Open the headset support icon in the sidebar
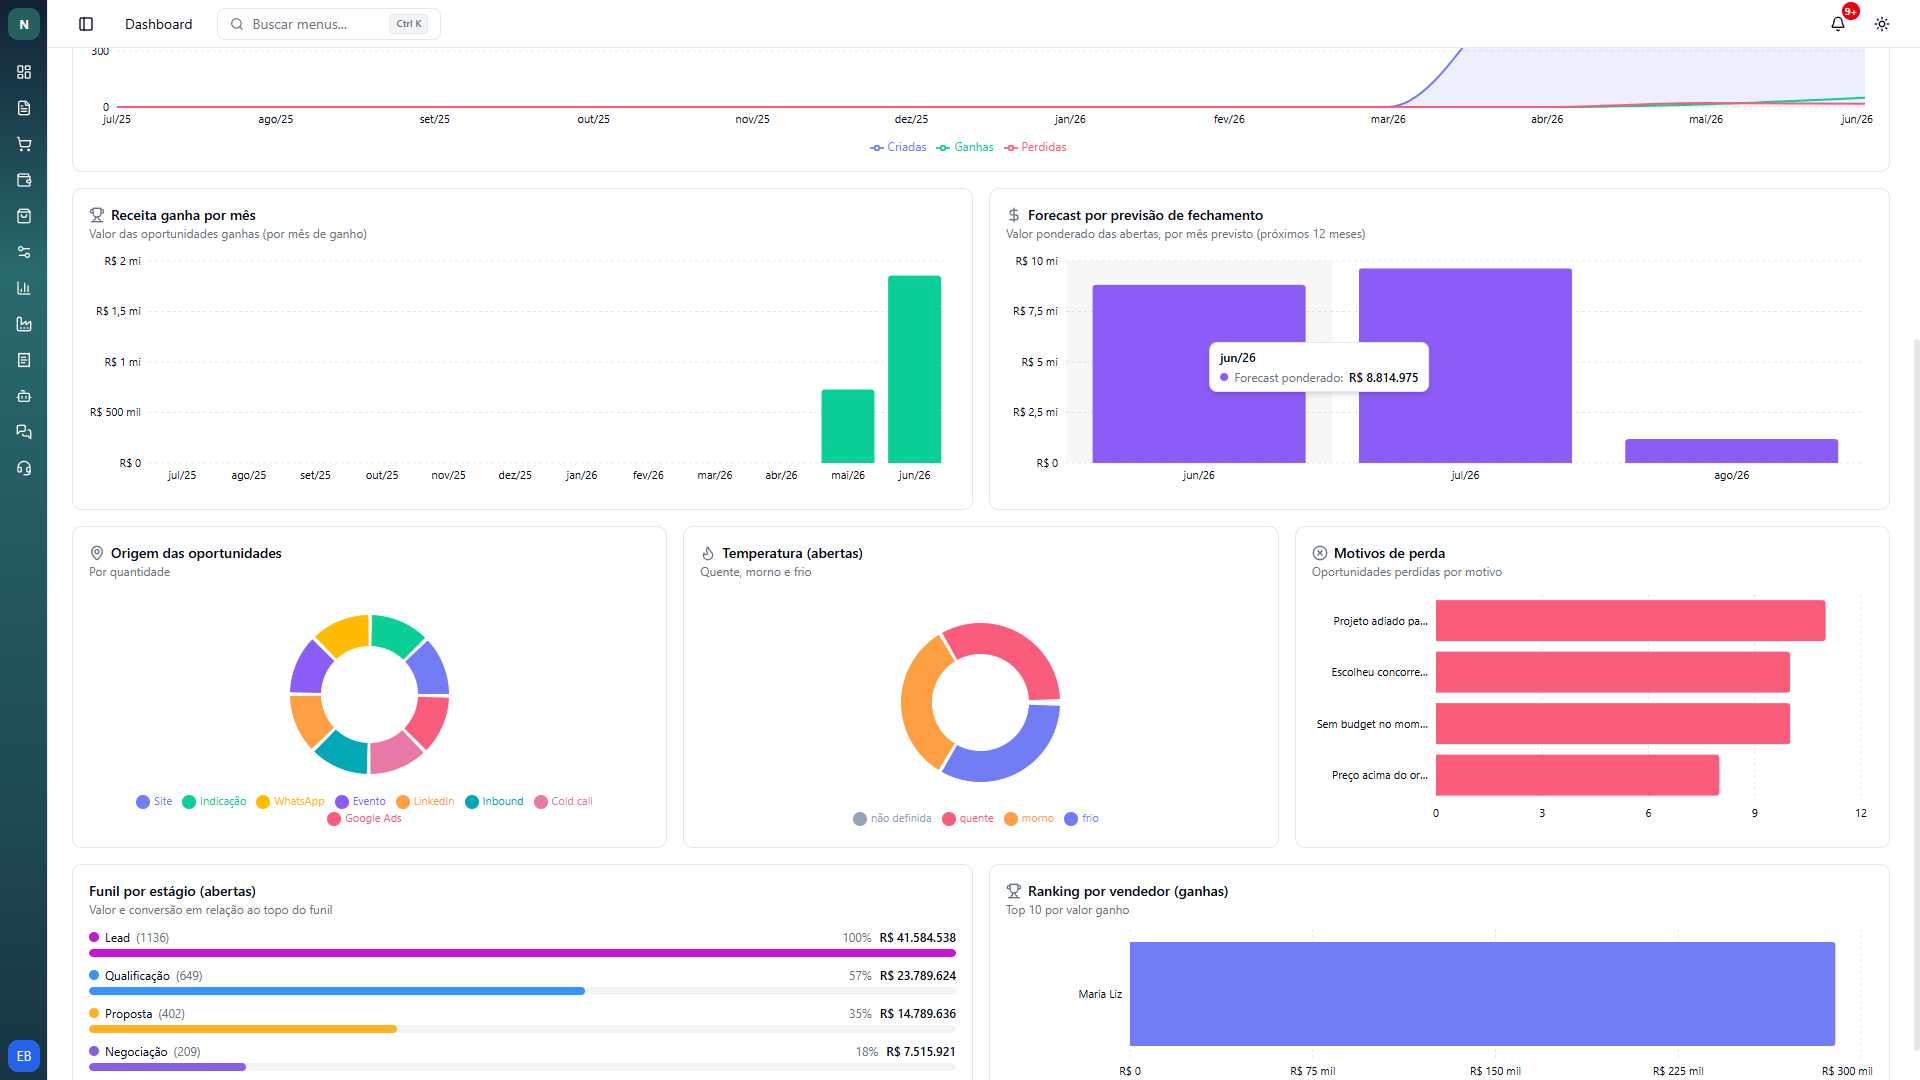 click(24, 468)
